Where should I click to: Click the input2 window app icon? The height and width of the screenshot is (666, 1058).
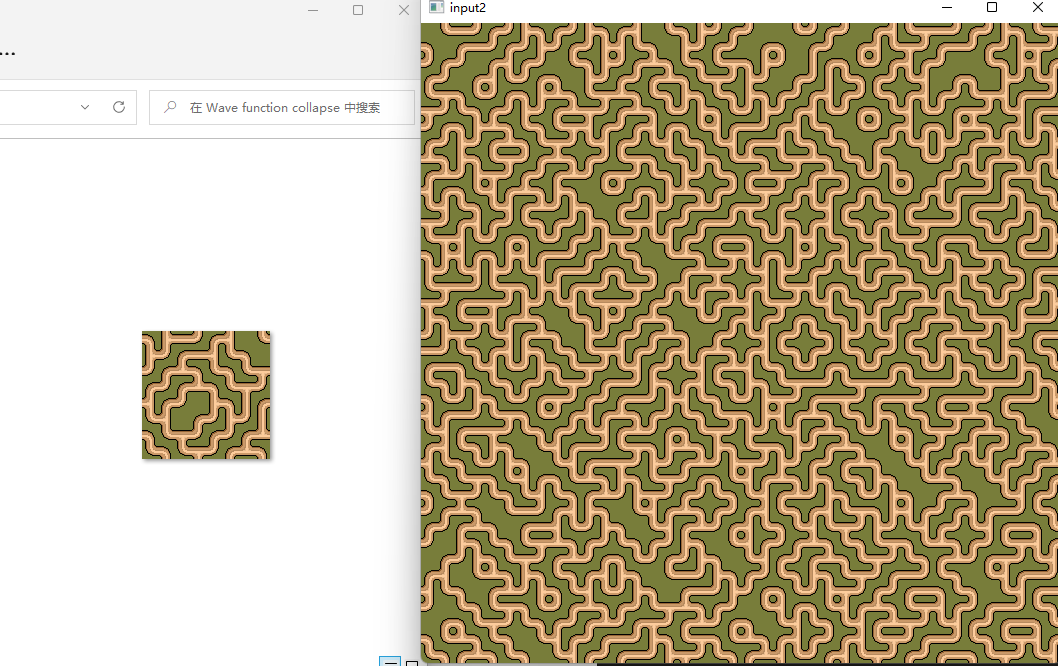[x=435, y=8]
